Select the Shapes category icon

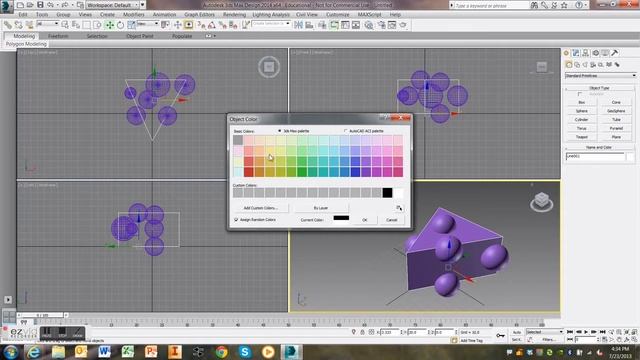[x=577, y=64]
